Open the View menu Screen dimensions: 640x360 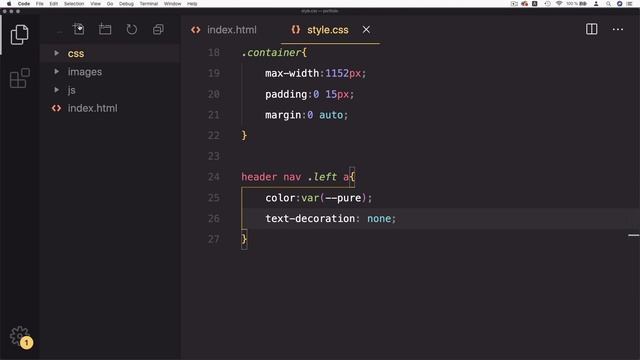click(96, 4)
